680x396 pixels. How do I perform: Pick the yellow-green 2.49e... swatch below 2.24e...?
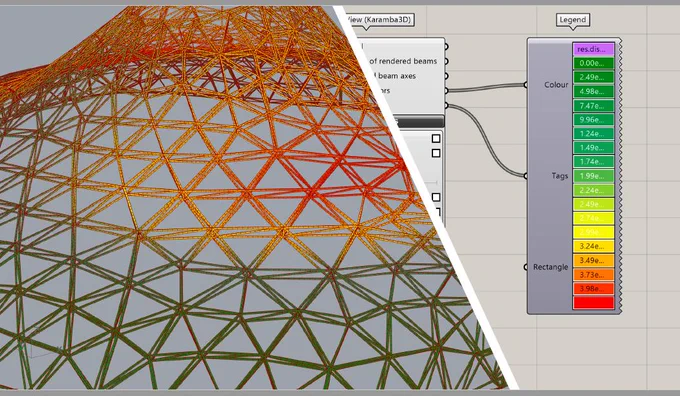[x=594, y=204]
